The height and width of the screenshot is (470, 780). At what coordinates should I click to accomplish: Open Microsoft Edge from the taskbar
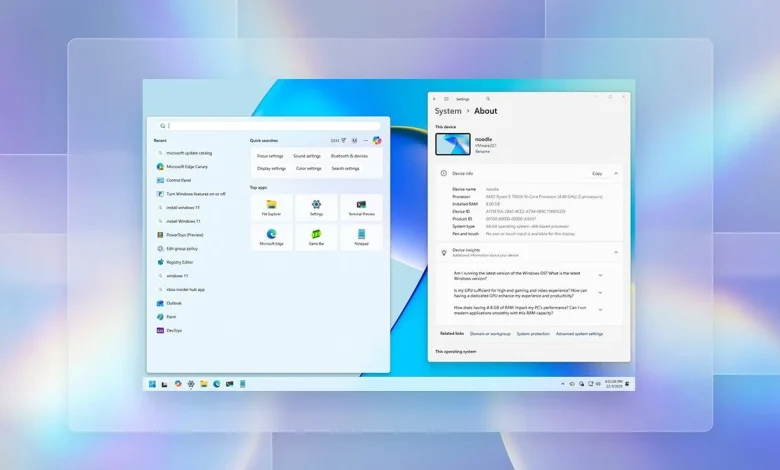pos(217,384)
